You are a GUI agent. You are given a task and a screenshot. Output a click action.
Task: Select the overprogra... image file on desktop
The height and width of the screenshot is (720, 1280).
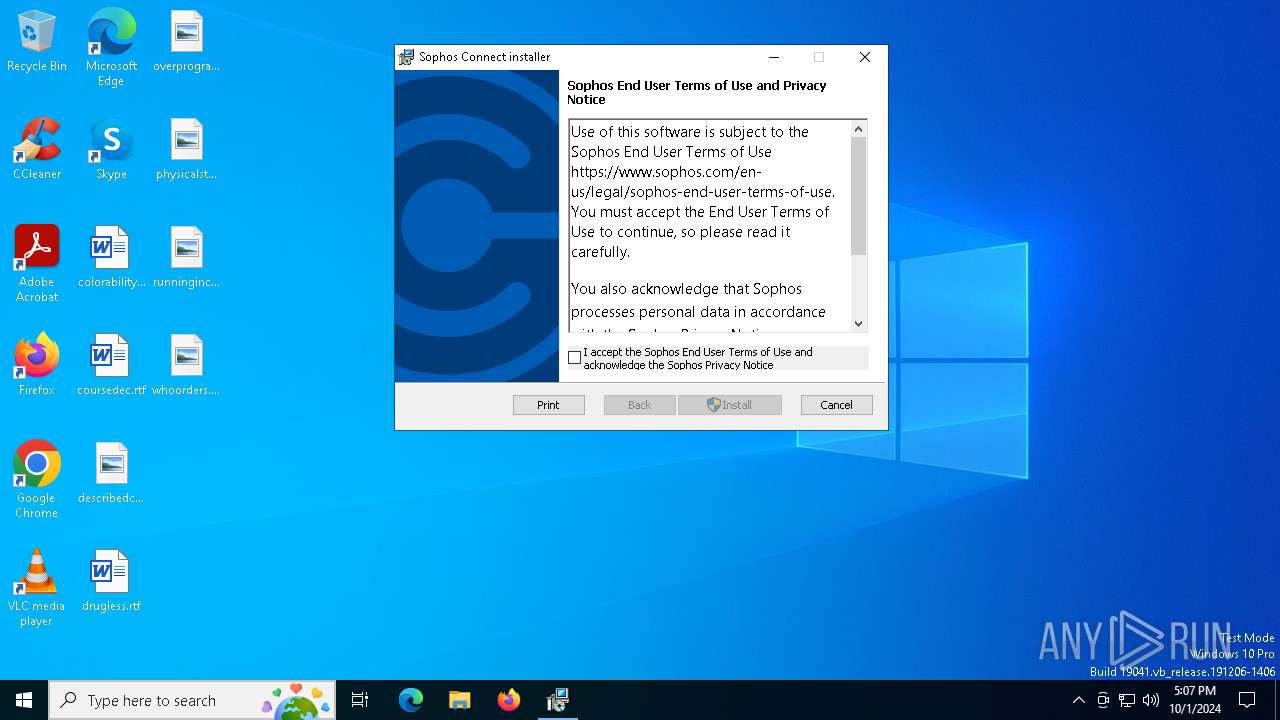click(x=186, y=42)
